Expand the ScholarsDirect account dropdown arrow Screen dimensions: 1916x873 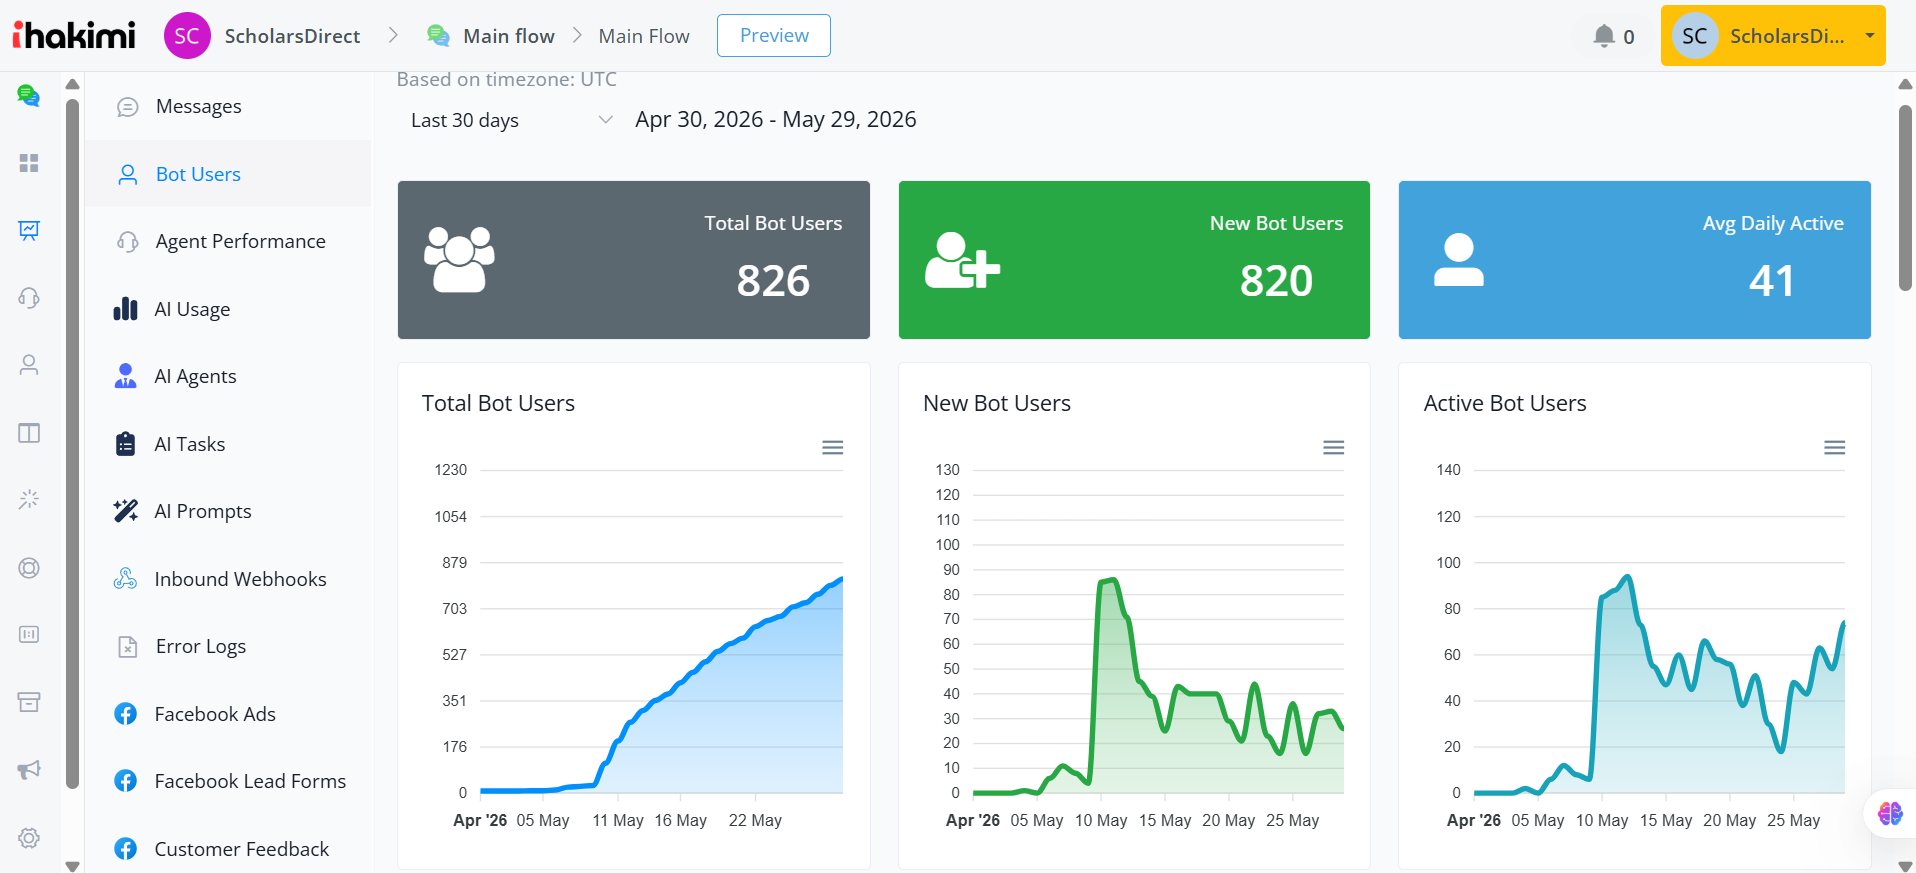tap(1869, 36)
